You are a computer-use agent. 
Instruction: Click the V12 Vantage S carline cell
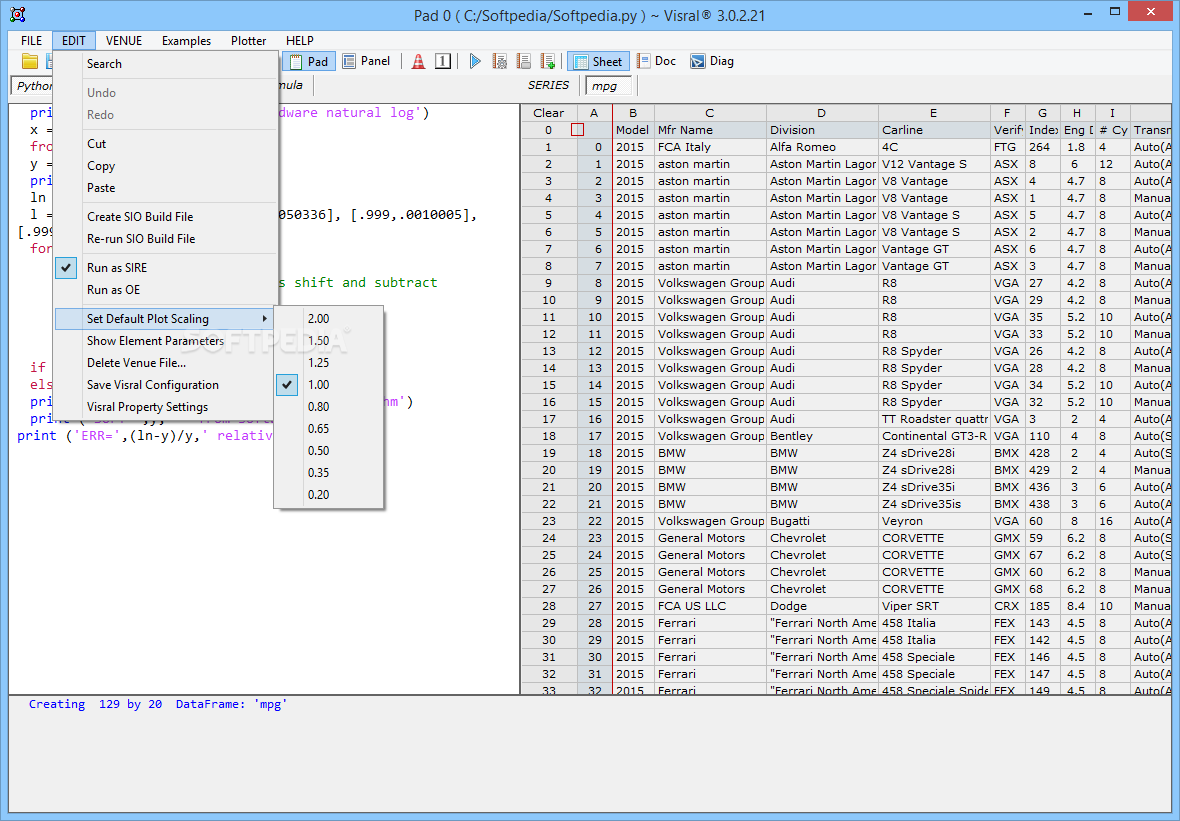point(934,164)
